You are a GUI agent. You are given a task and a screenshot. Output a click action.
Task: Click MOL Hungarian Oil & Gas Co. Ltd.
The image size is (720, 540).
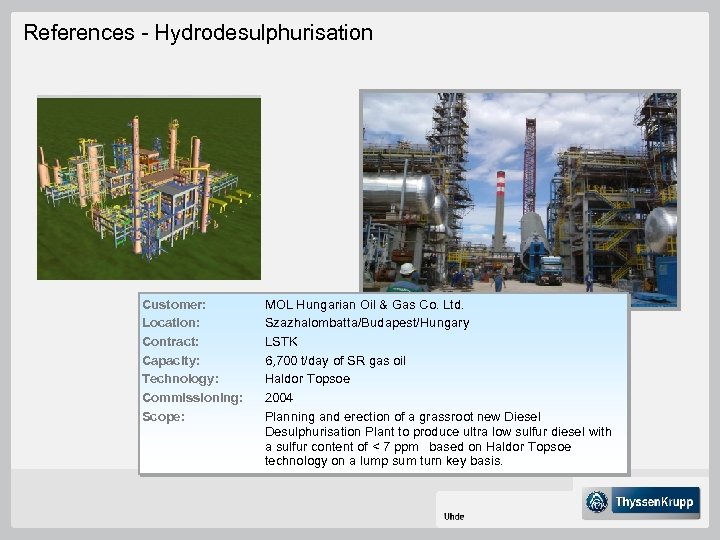pos(364,304)
